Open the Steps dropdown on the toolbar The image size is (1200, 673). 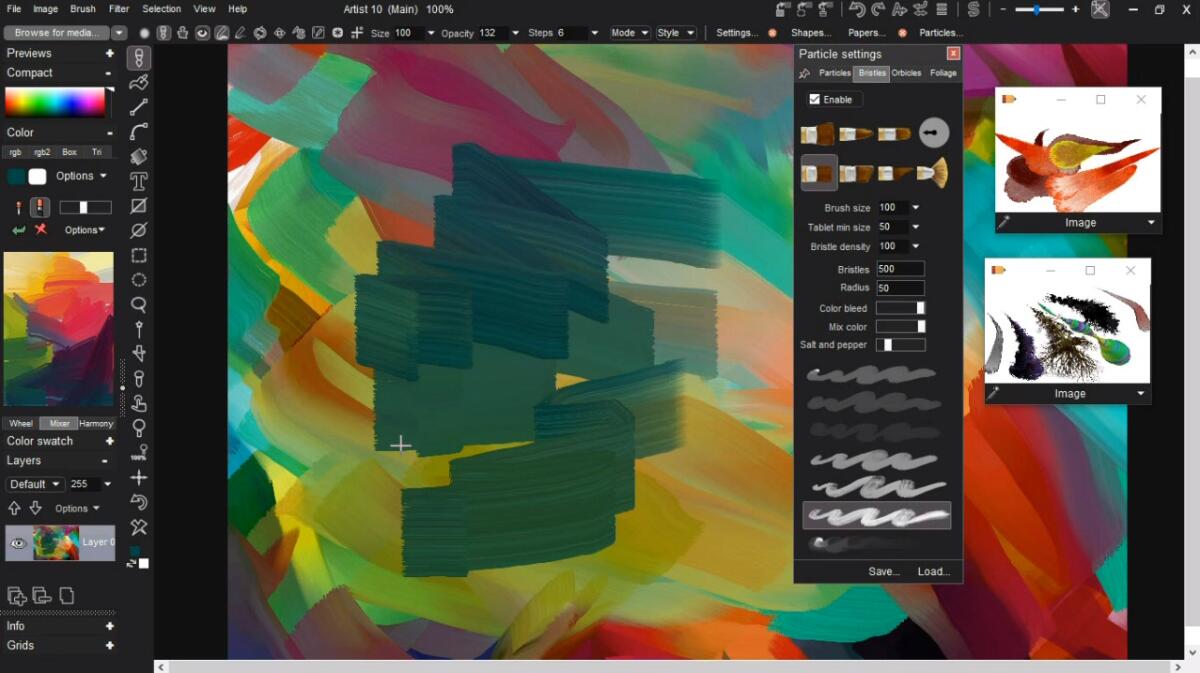click(x=593, y=32)
